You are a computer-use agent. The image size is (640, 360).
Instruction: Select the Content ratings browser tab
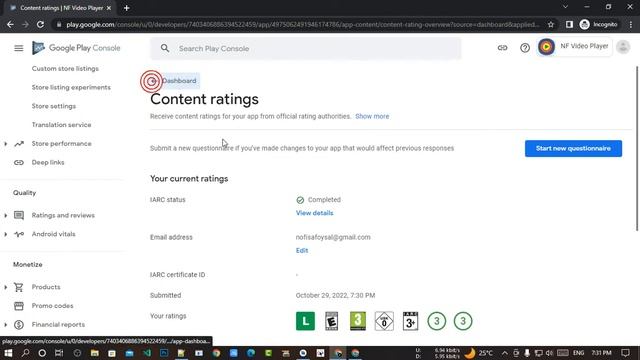pos(61,8)
